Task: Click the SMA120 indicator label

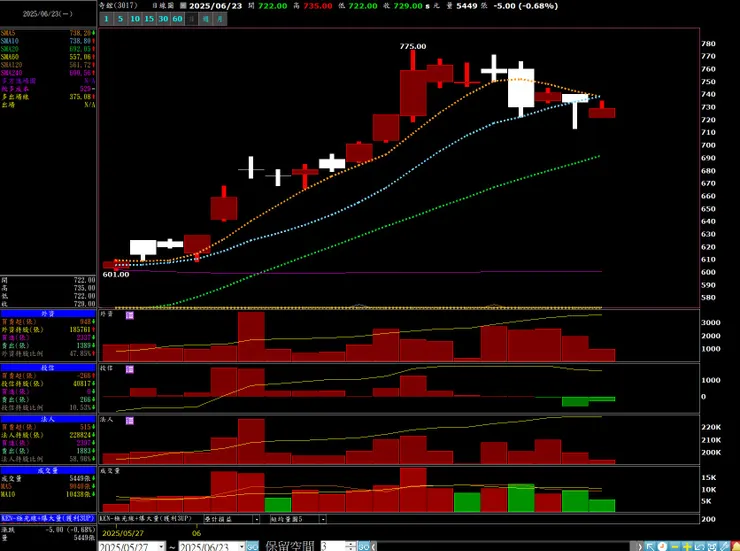Action: 11,65
